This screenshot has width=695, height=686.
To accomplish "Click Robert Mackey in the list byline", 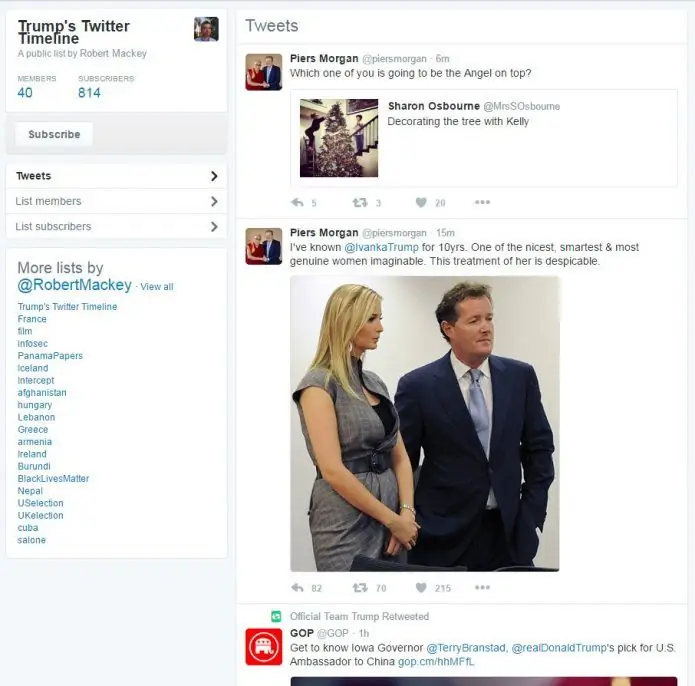I will (113, 54).
